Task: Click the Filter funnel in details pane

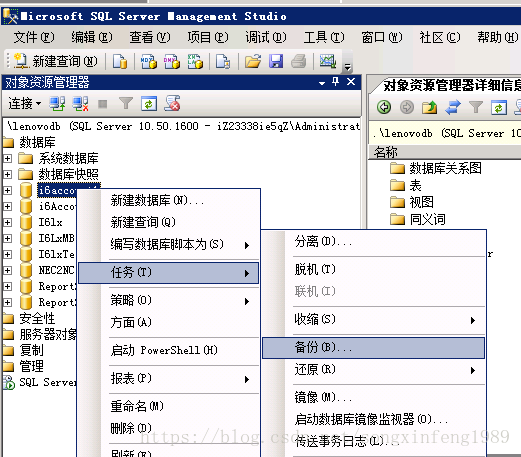Action: tap(476, 107)
